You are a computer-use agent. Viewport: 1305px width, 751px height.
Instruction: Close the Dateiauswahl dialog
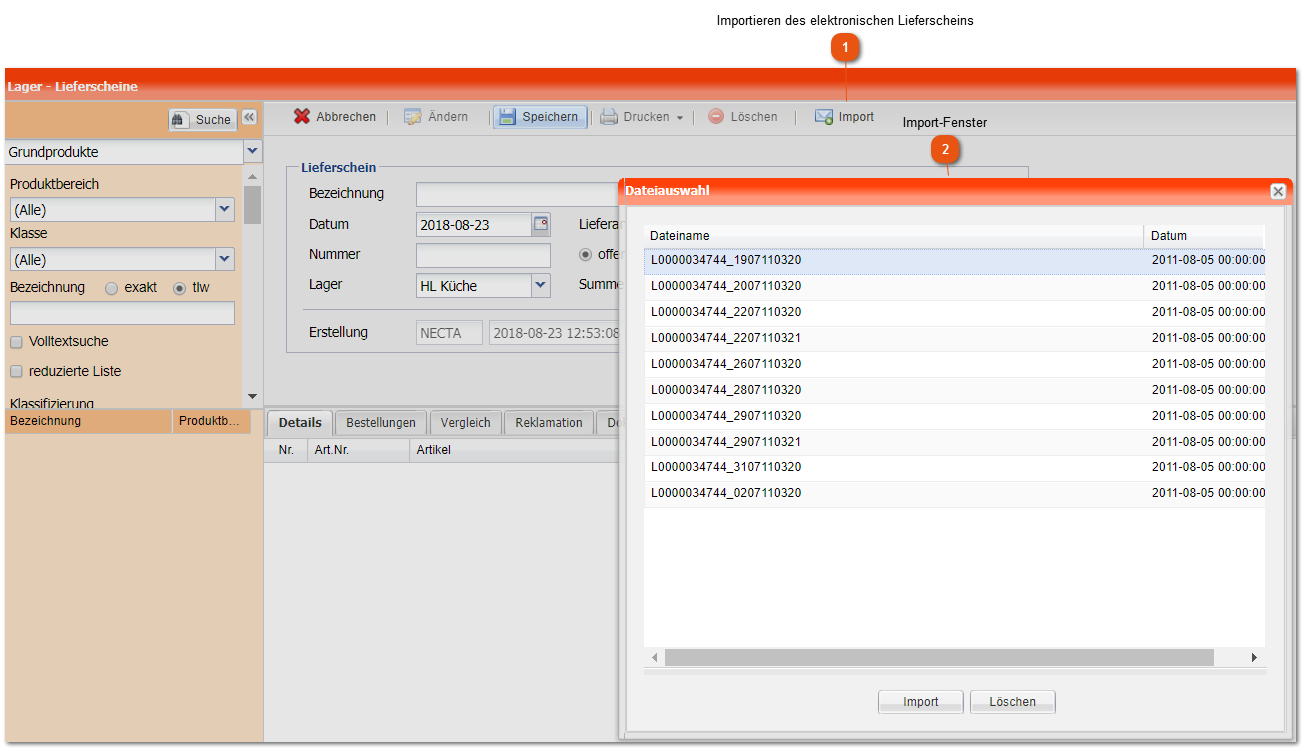(1278, 191)
